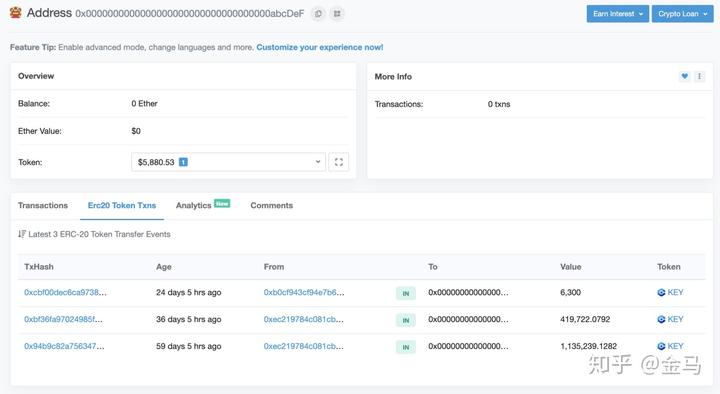Select value 419,722.0792
The image size is (720, 394).
585,319
